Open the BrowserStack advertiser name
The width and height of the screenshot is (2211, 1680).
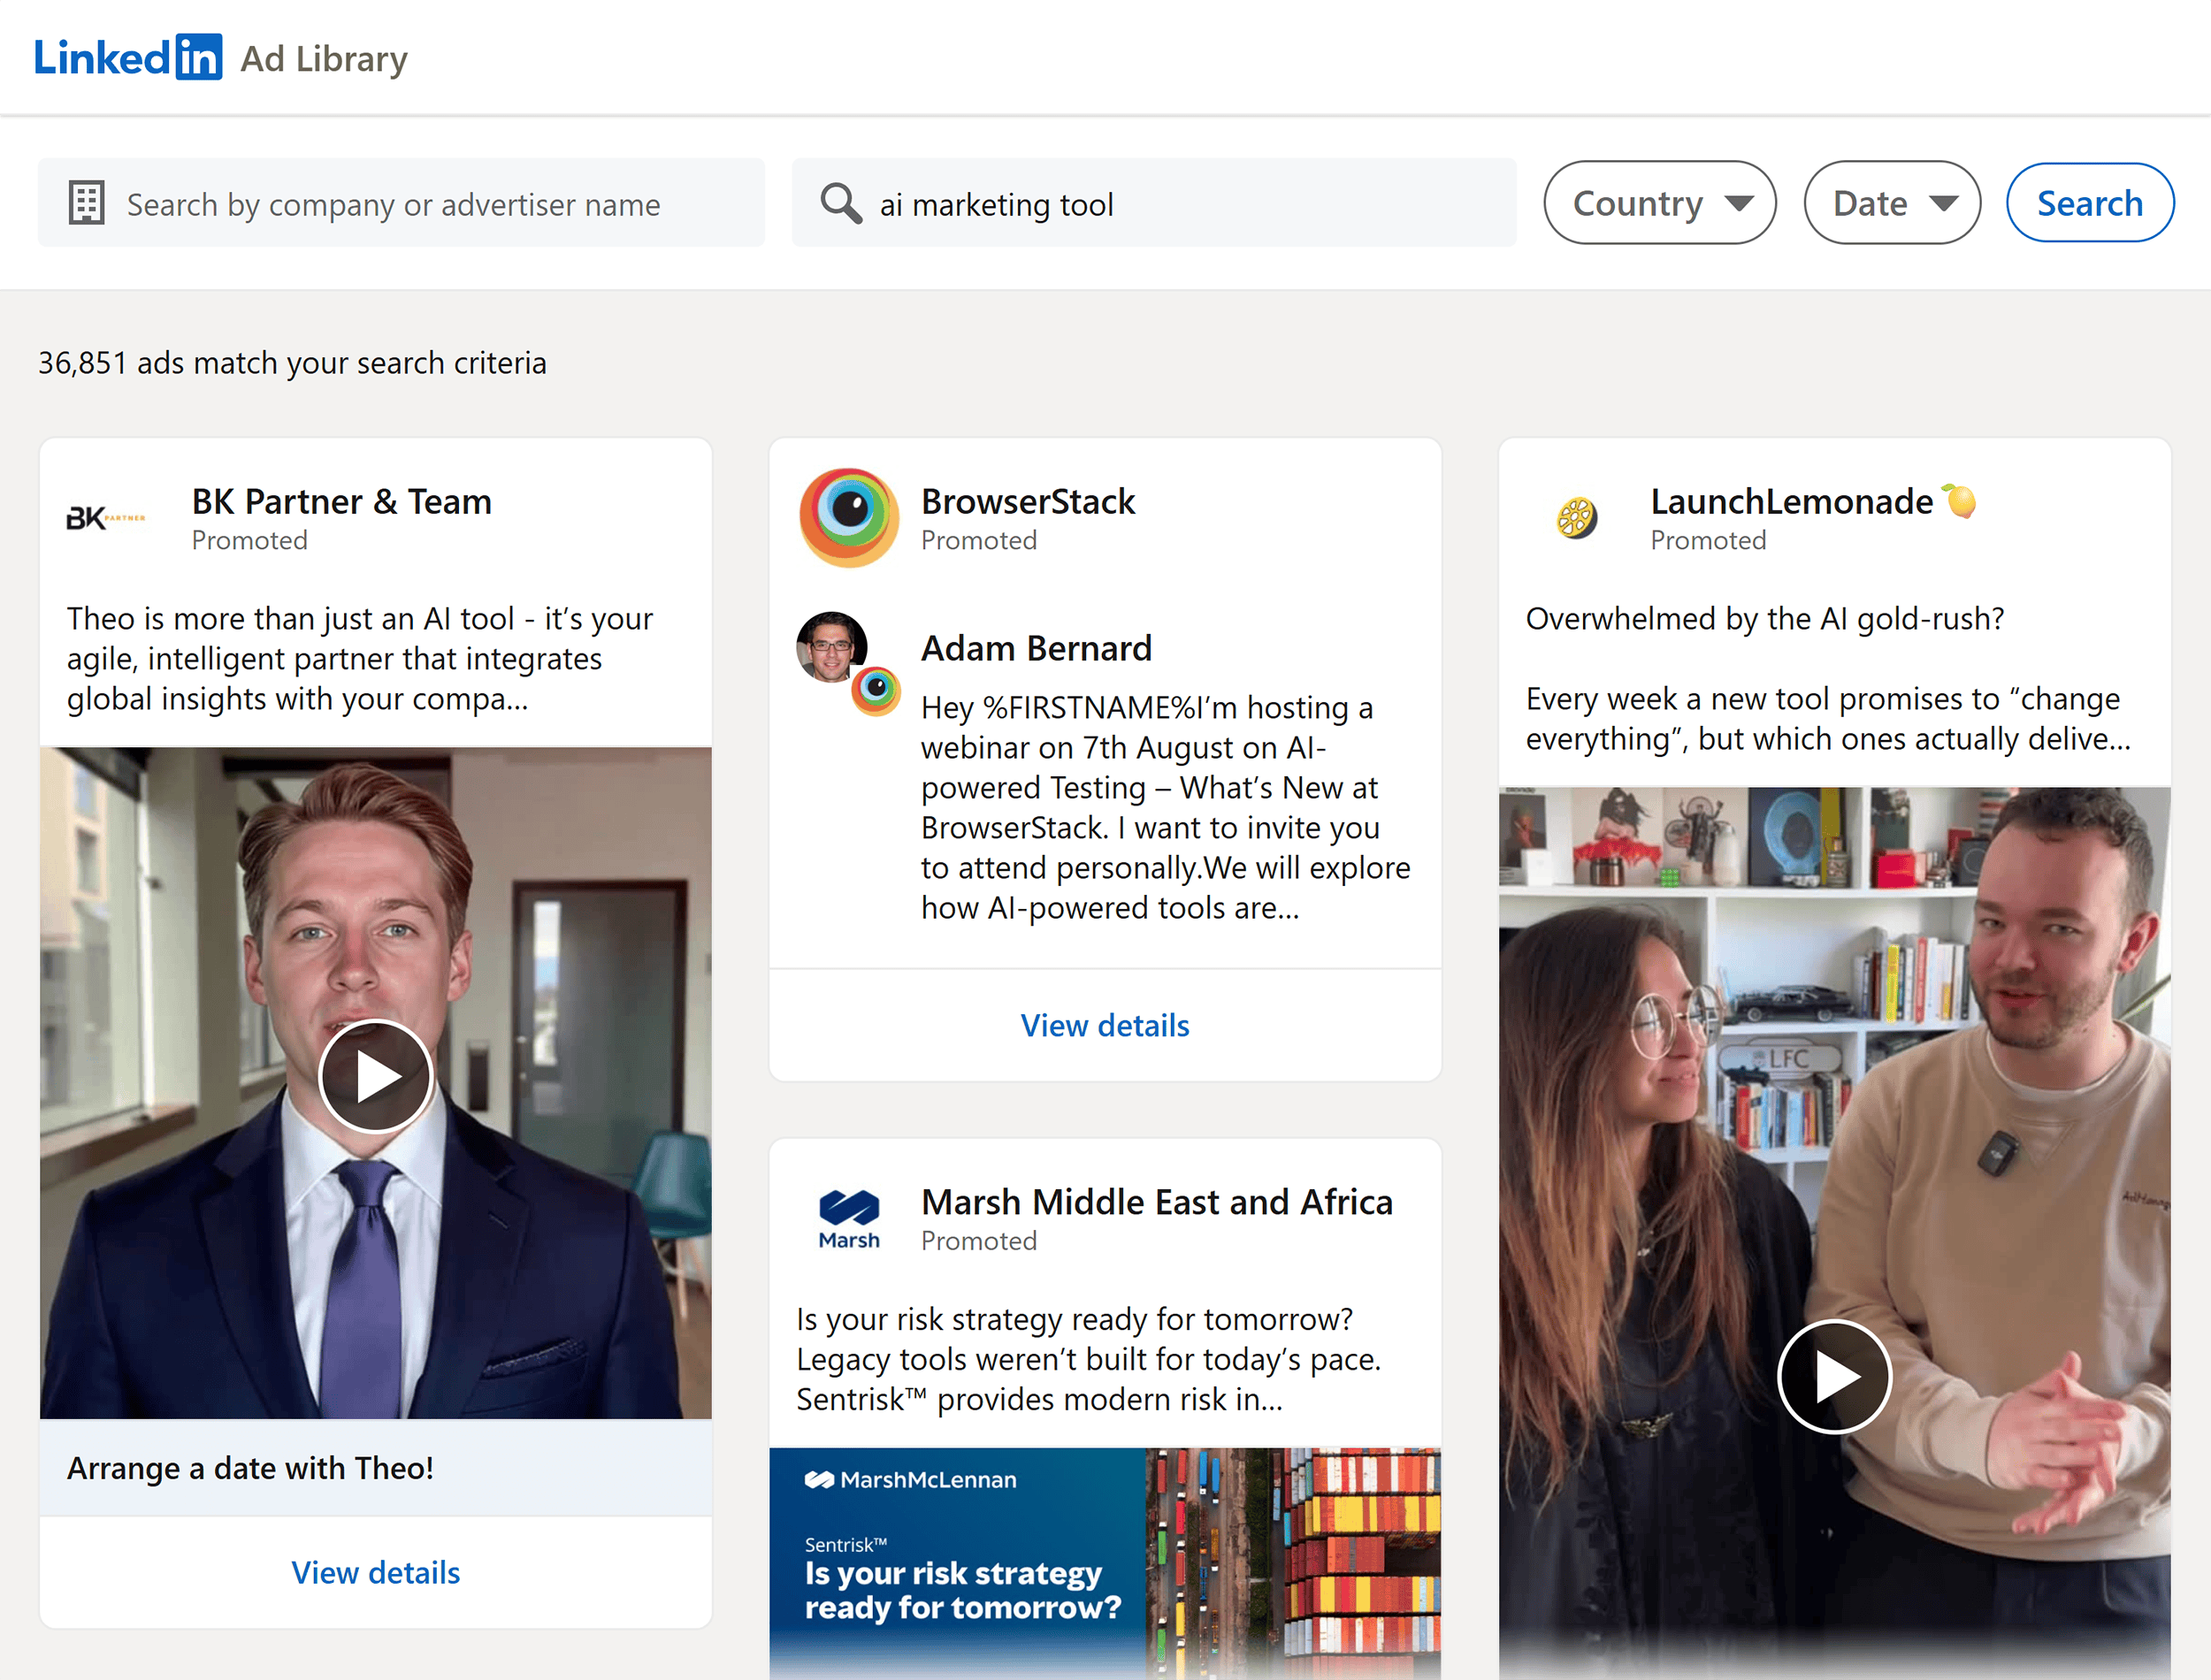coord(1028,501)
